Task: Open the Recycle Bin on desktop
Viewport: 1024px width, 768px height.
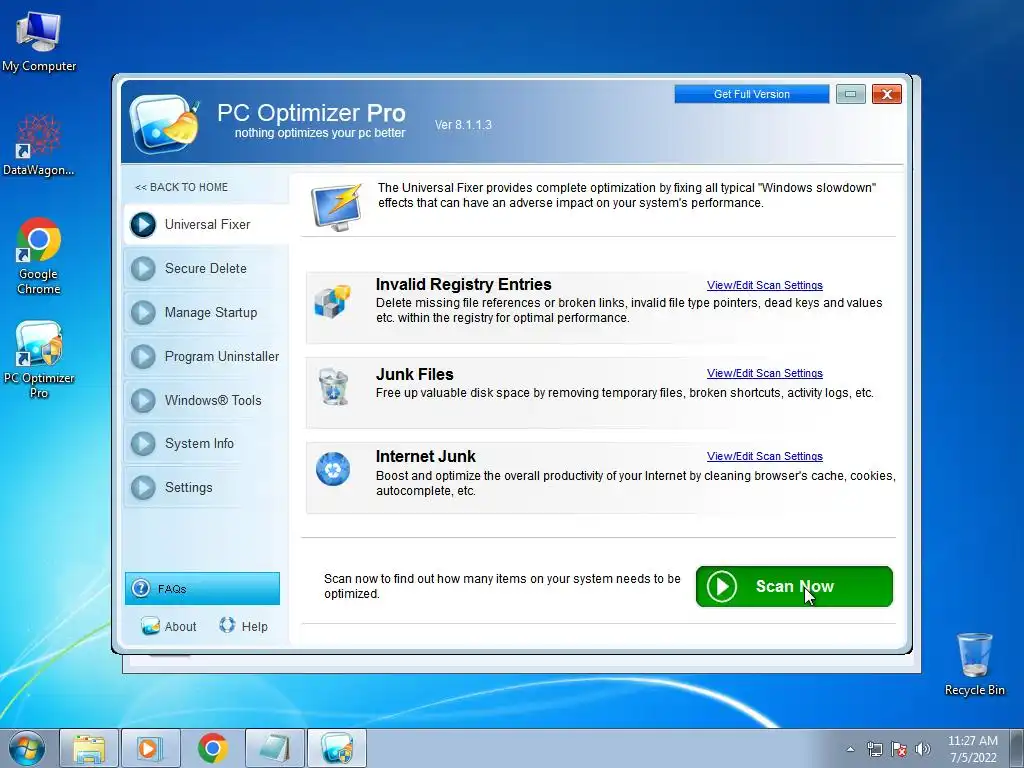Action: pos(974,664)
